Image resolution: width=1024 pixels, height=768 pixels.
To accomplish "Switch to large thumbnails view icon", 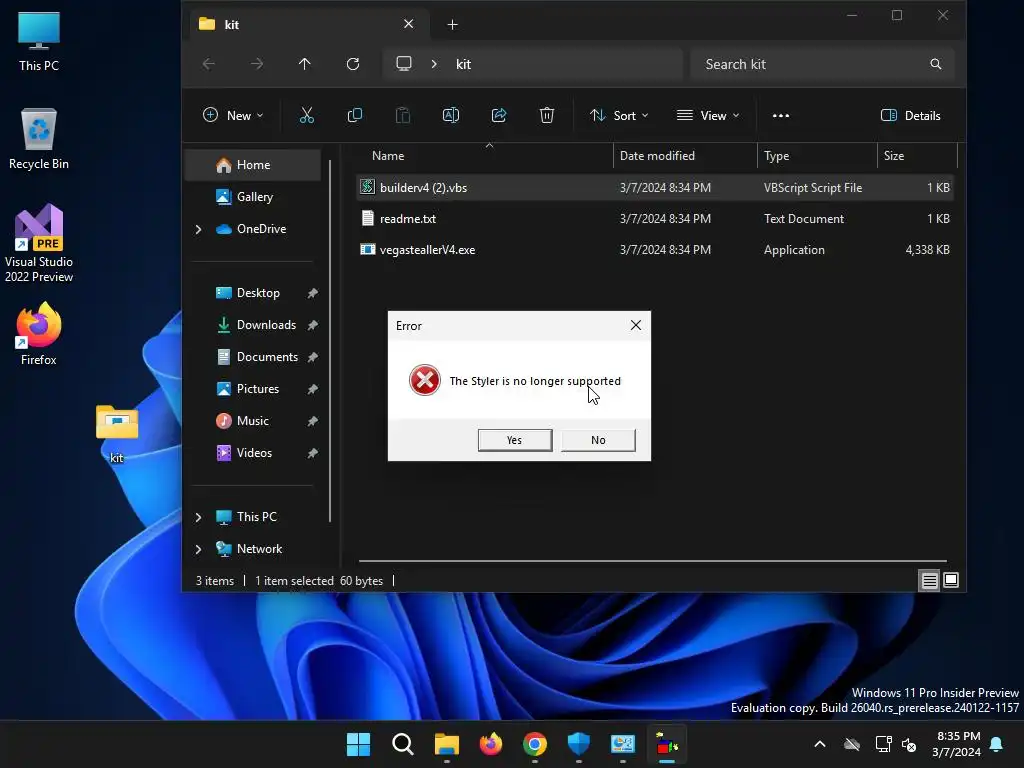I will click(x=951, y=580).
